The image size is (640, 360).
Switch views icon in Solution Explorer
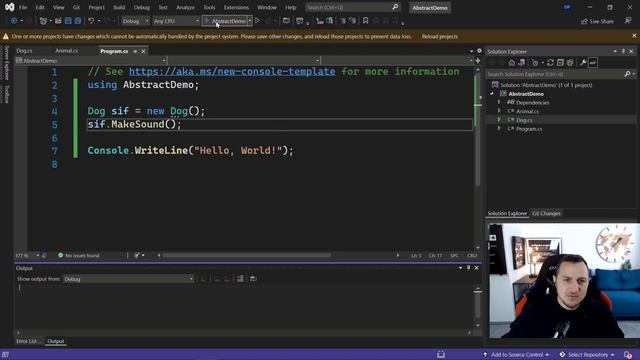[x=522, y=62]
